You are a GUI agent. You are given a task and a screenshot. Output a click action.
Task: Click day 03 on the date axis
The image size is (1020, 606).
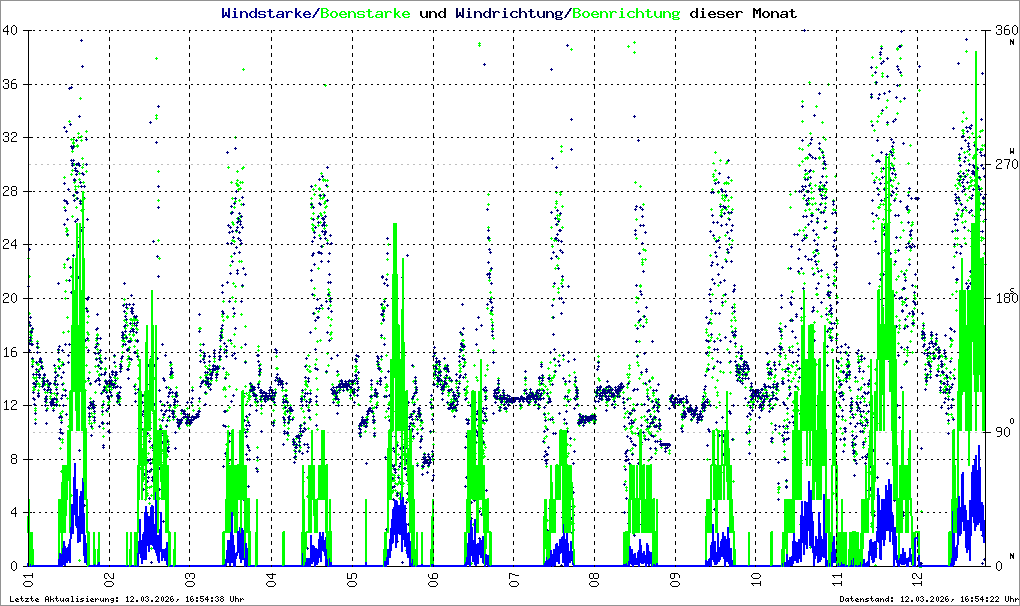coord(190,578)
